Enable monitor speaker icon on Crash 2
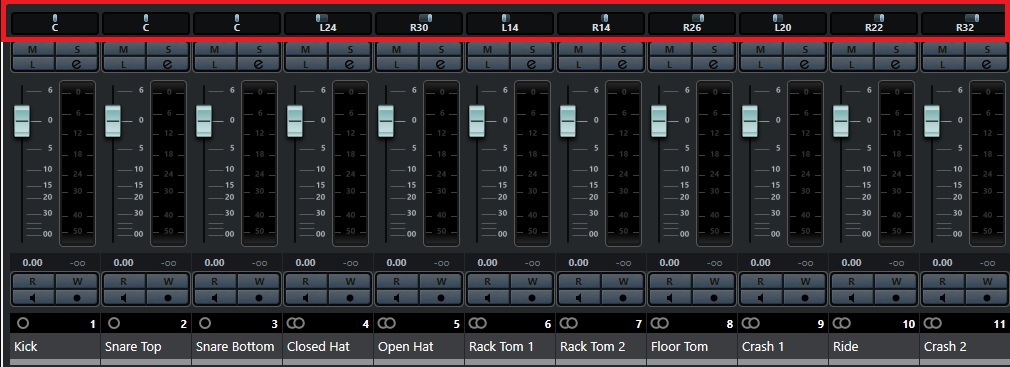The height and width of the screenshot is (367, 1010). click(942, 297)
